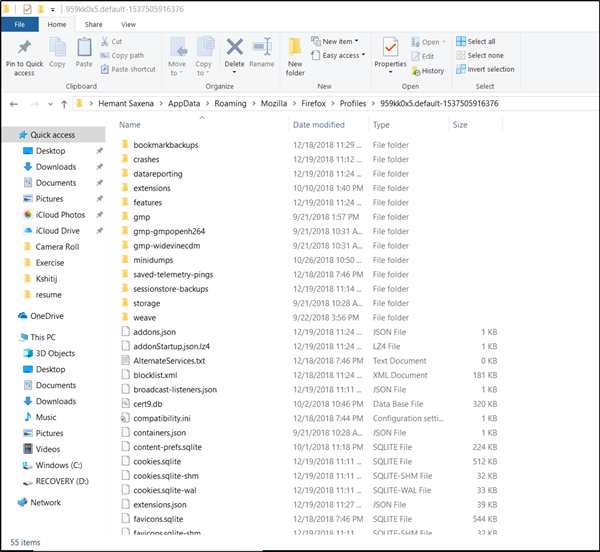Click the History icon
This screenshot has width=600, height=552.
pos(416,71)
